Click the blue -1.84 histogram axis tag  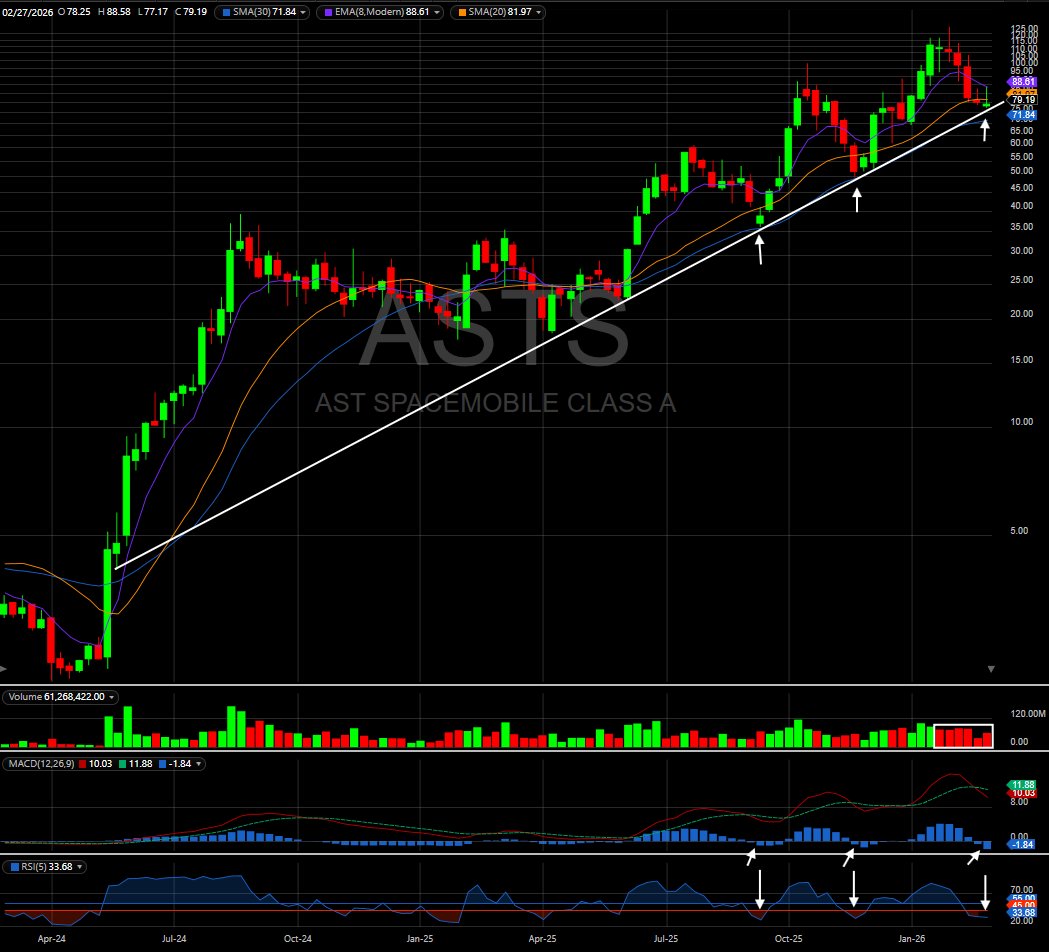(1022, 844)
